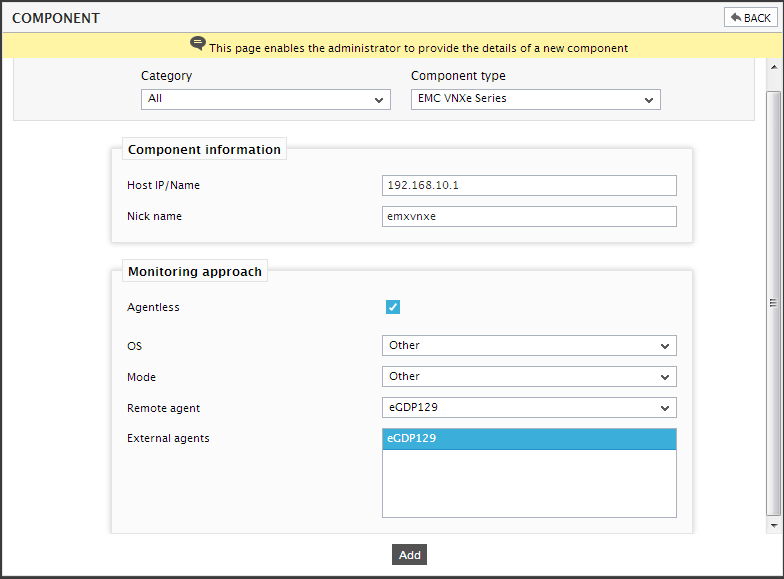Open the Remote agent dropdown
The width and height of the screenshot is (784, 579).
(x=529, y=408)
